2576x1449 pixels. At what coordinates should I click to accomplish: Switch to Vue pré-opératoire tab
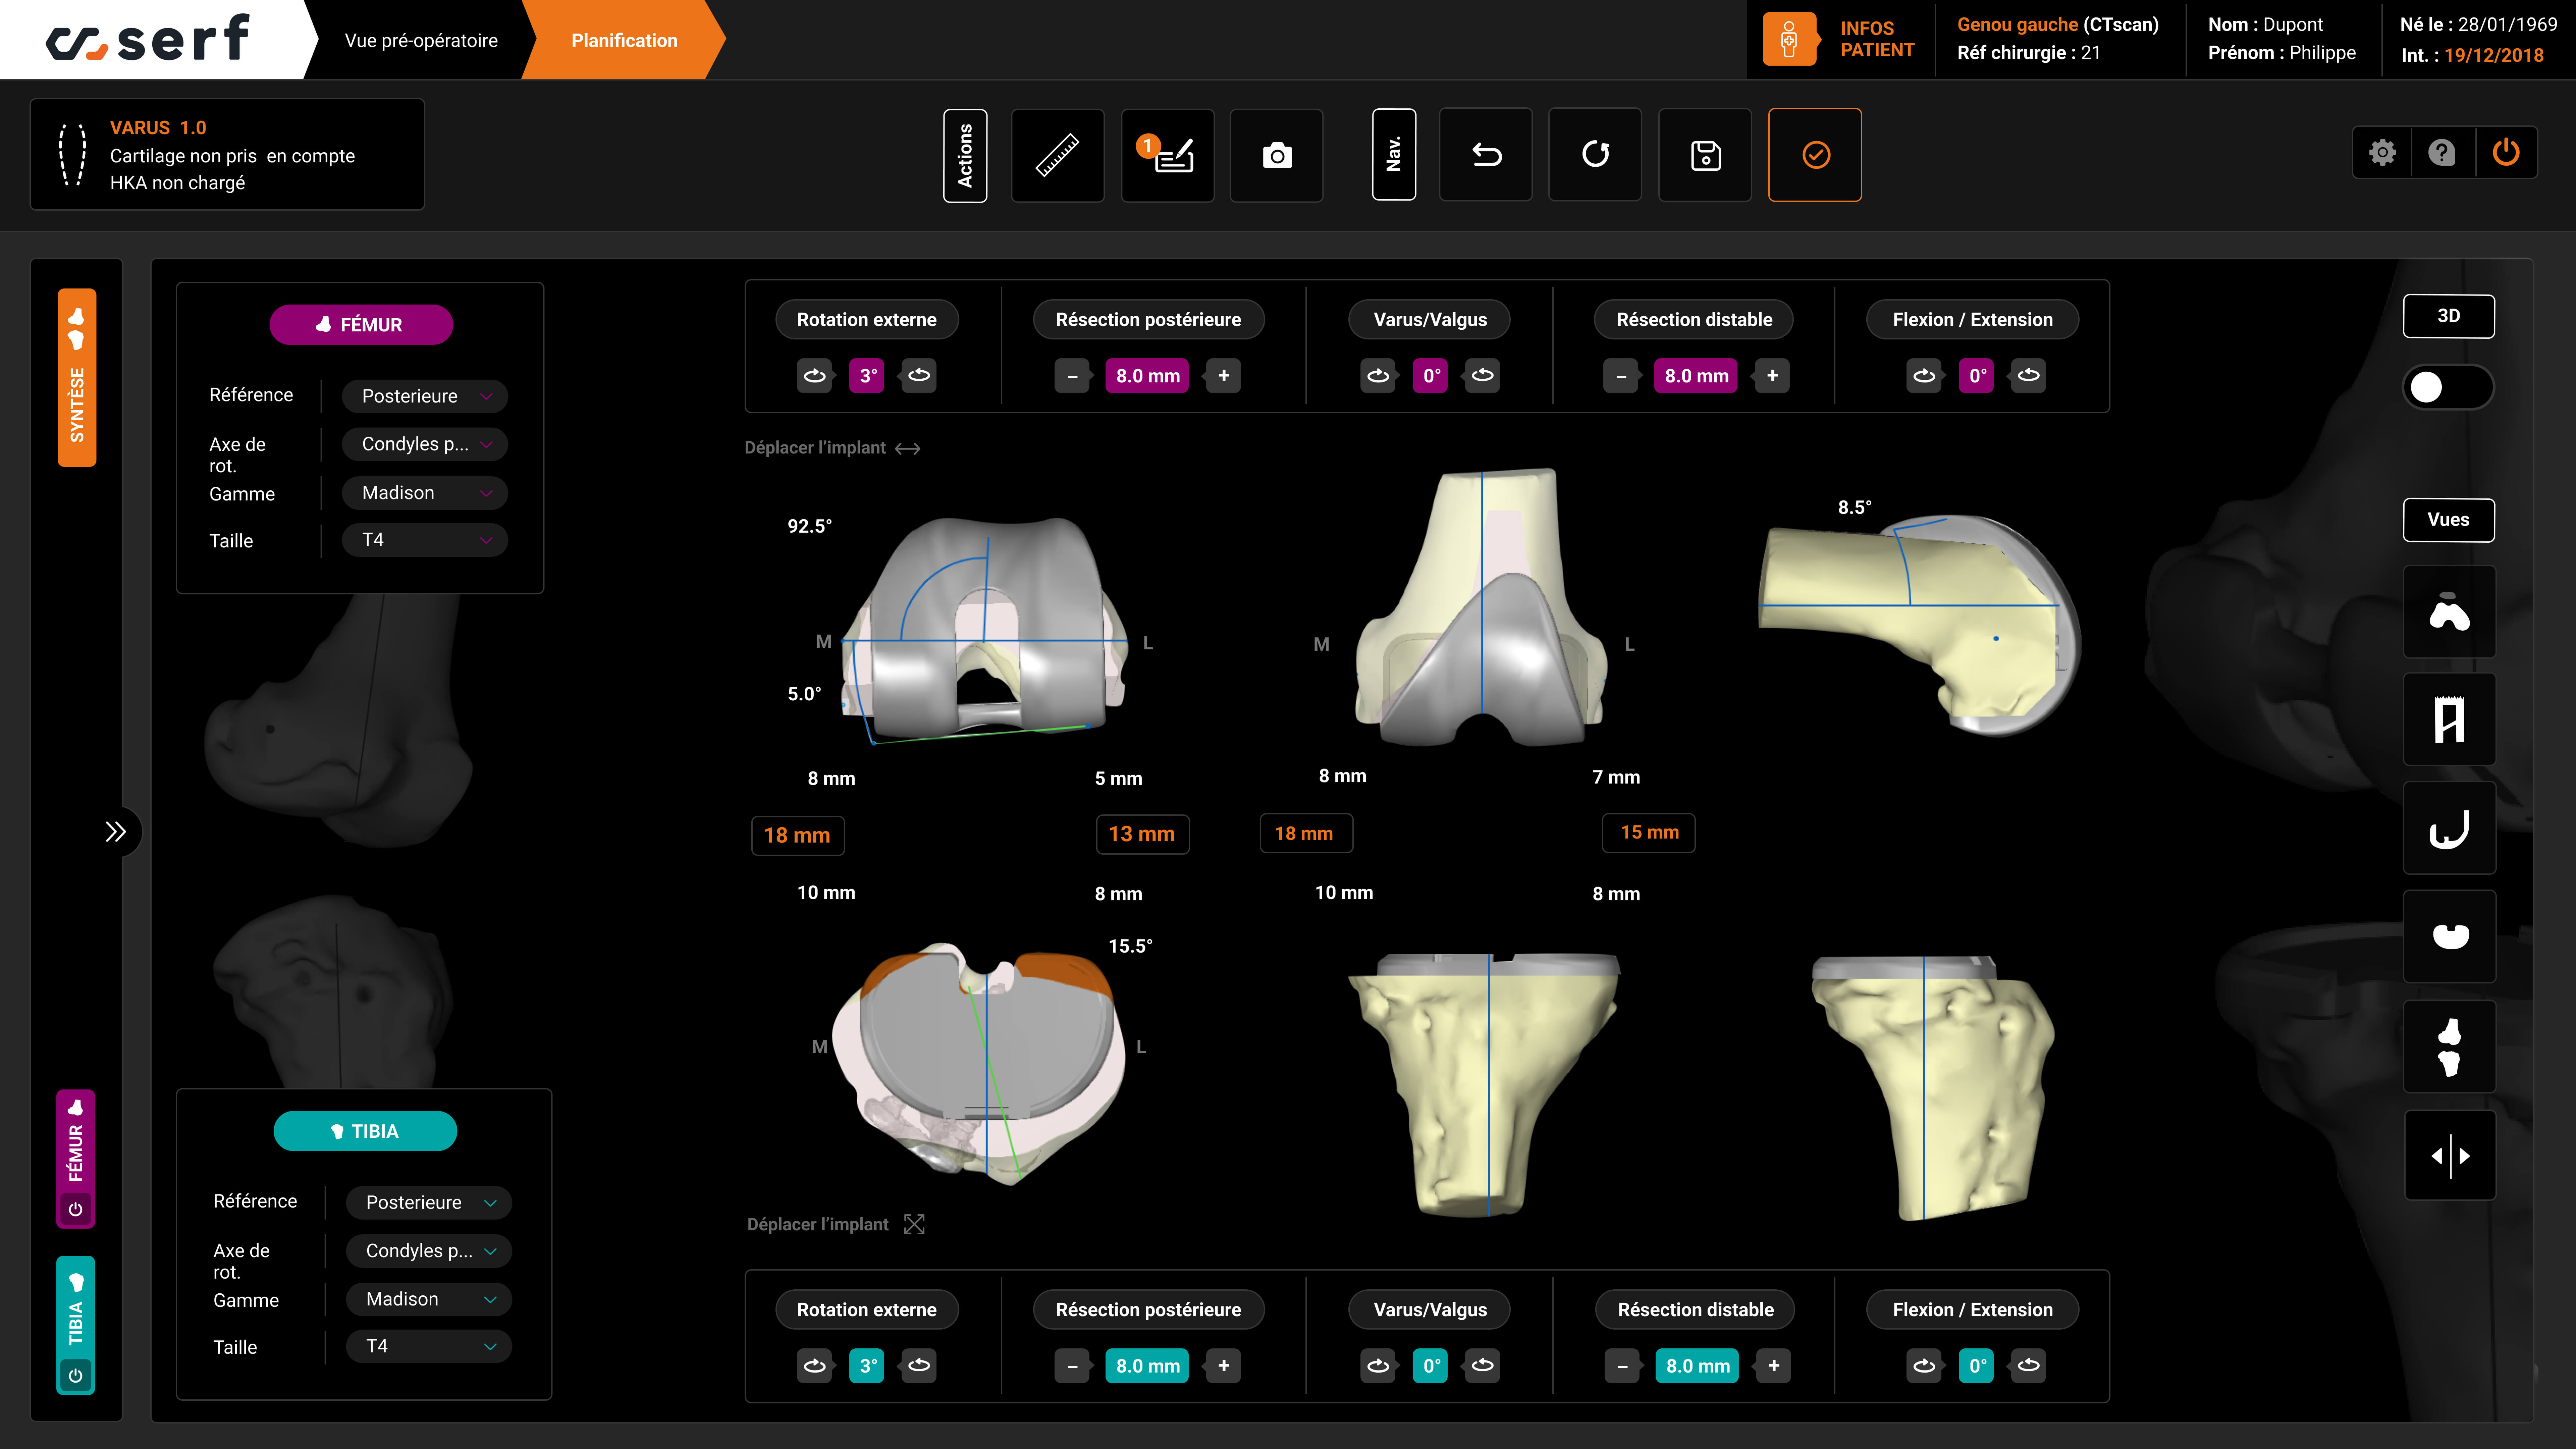[x=421, y=40]
